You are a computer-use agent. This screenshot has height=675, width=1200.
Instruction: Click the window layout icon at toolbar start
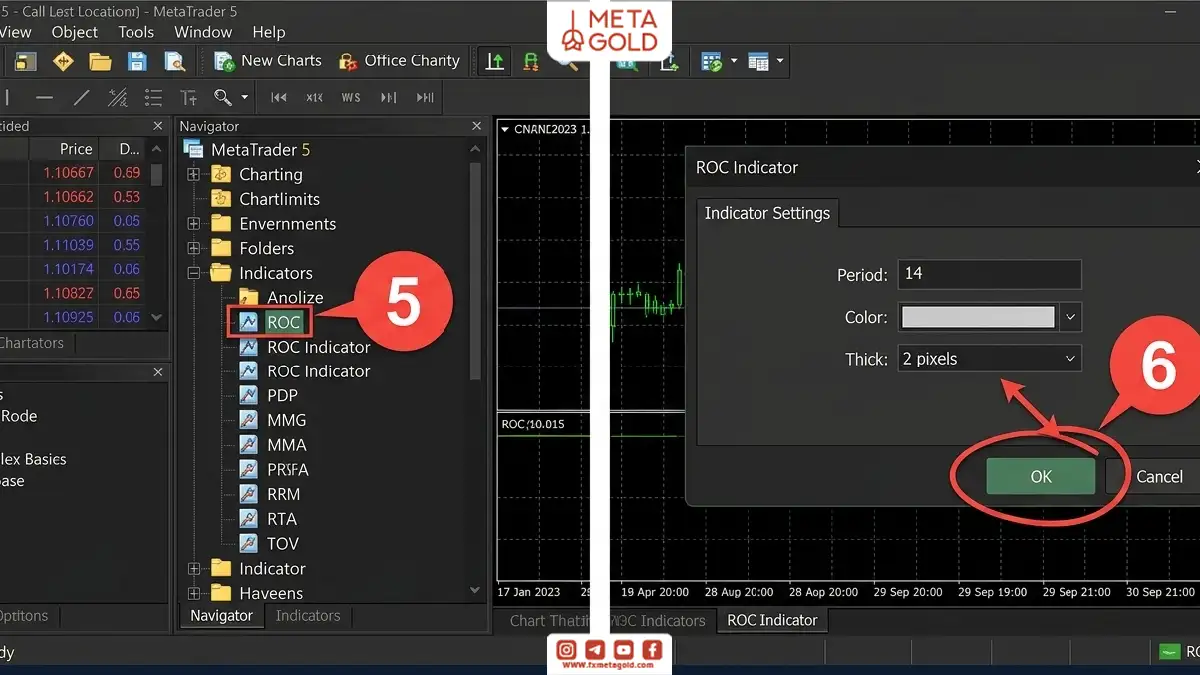pos(25,62)
